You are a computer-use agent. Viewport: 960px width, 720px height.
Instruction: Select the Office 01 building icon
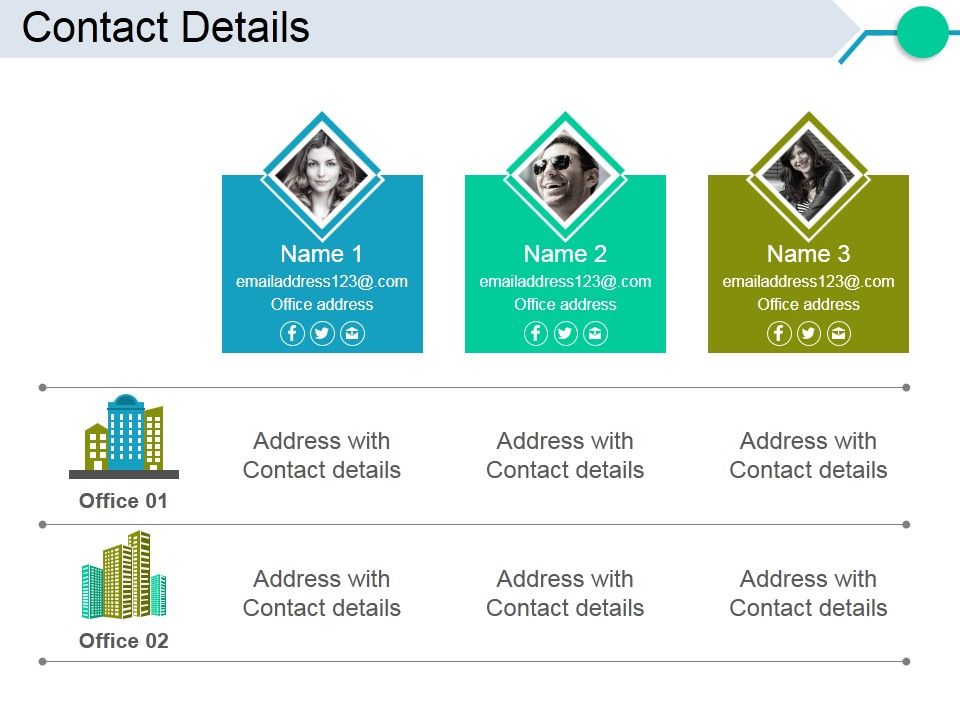point(124,437)
